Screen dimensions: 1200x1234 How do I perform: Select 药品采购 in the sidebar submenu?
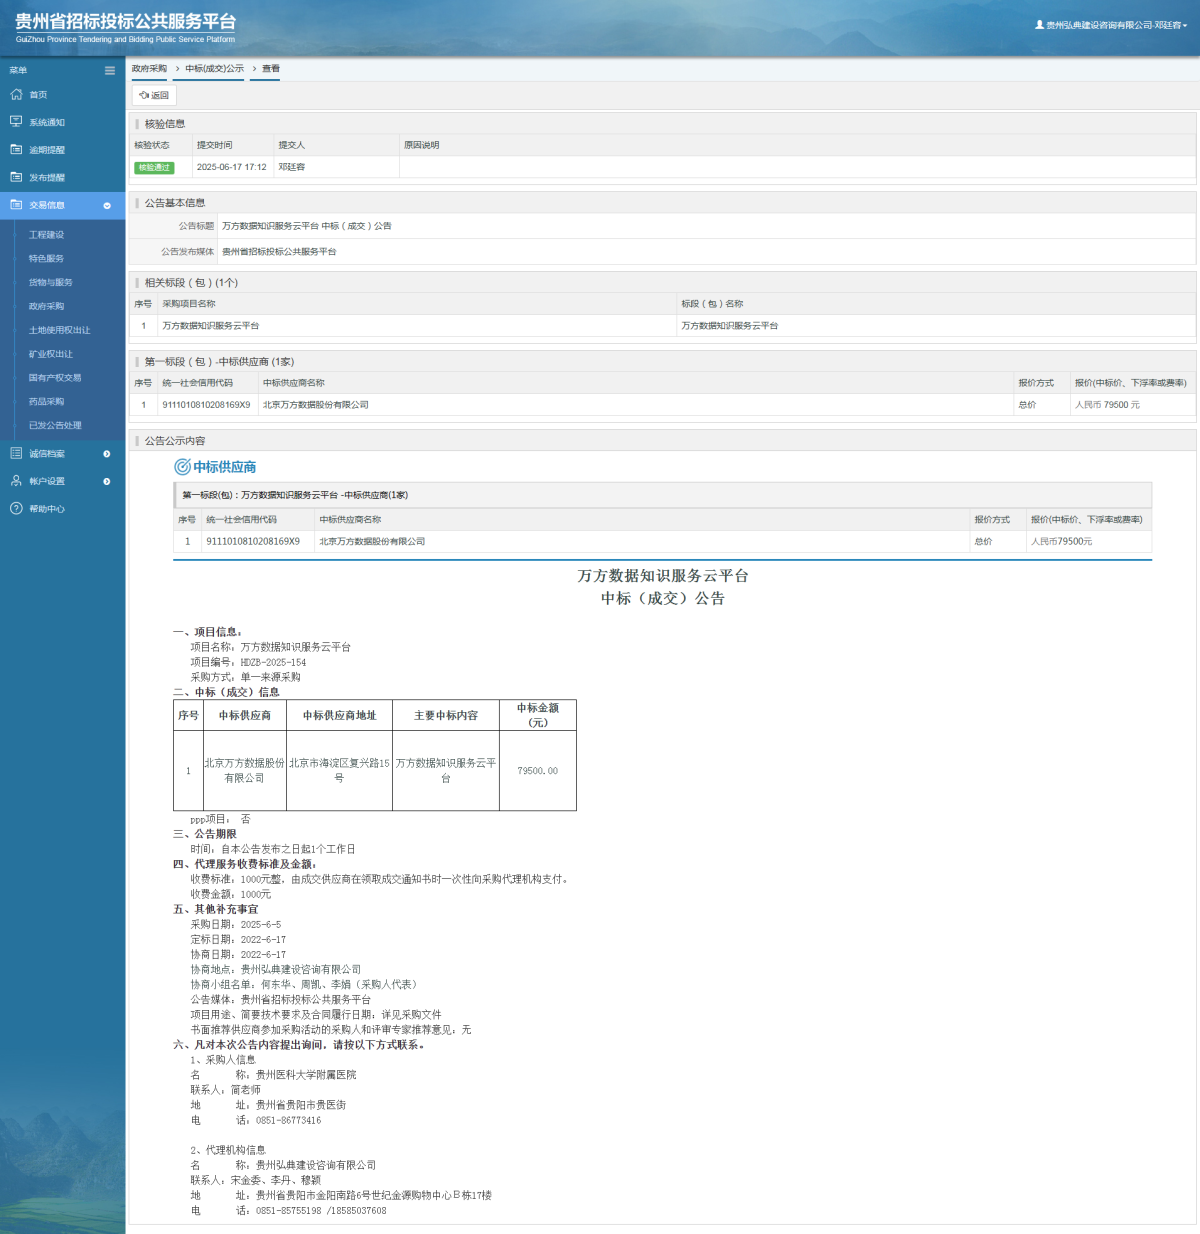coord(46,402)
